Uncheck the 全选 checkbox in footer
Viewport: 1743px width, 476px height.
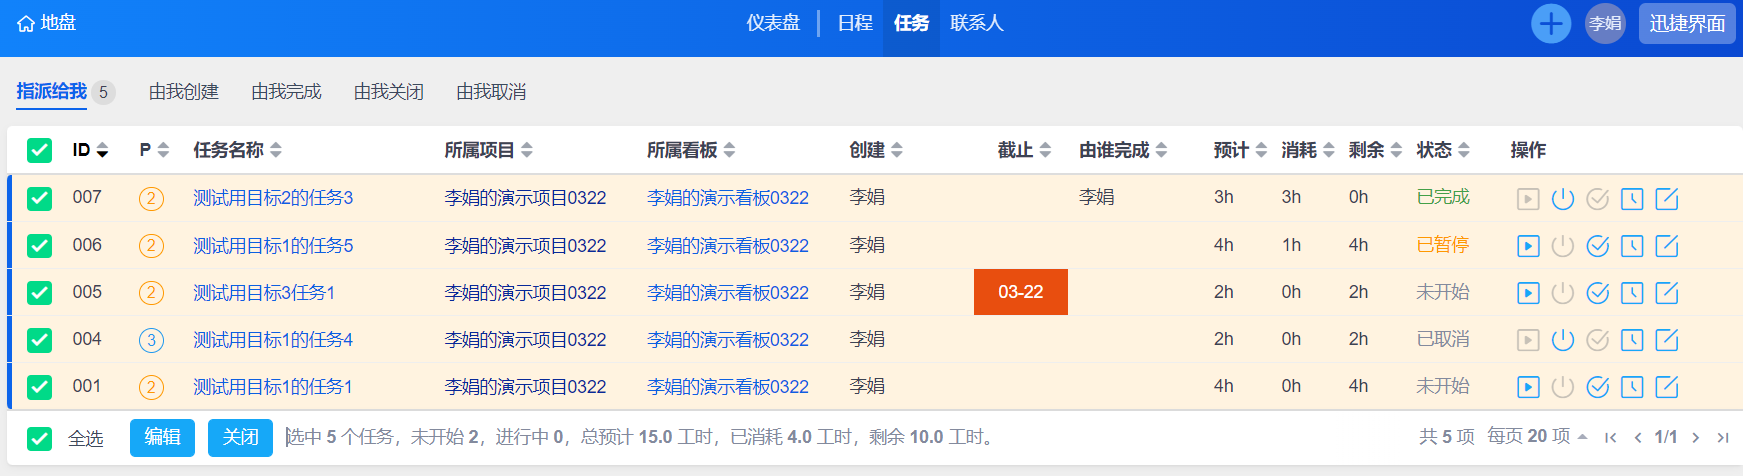(39, 438)
